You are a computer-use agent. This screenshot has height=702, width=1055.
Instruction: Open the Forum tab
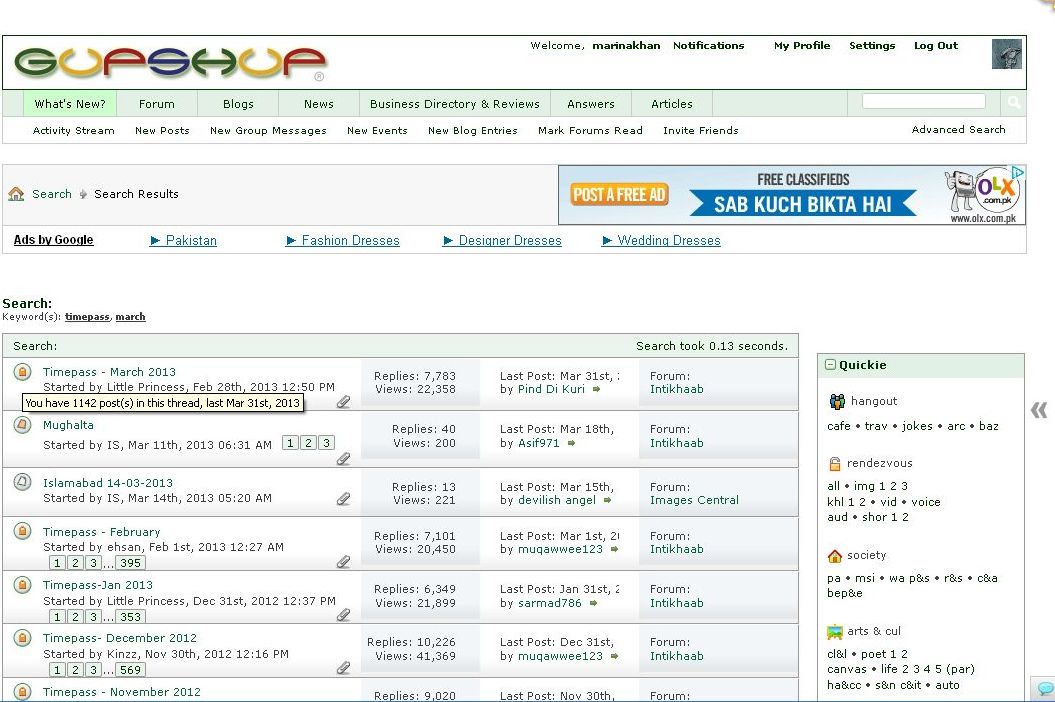tap(156, 104)
